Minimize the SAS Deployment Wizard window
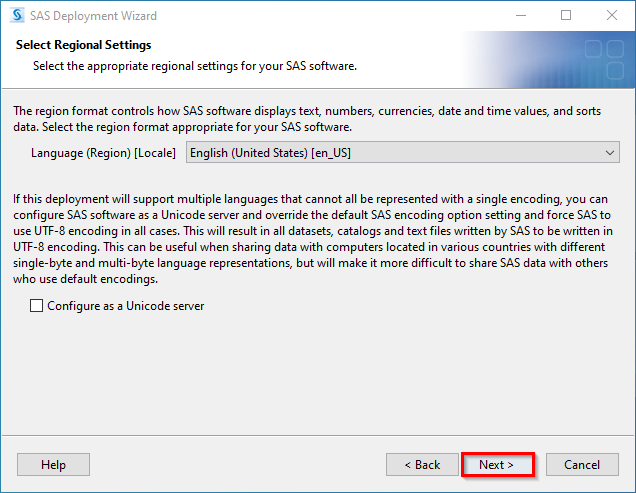 click(x=521, y=15)
